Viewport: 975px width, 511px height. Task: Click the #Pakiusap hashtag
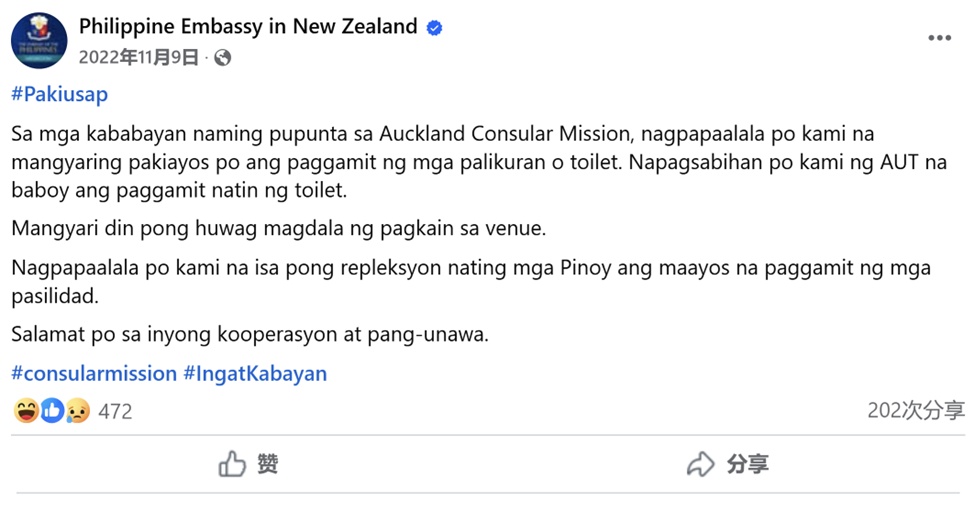pyautogui.click(x=59, y=95)
